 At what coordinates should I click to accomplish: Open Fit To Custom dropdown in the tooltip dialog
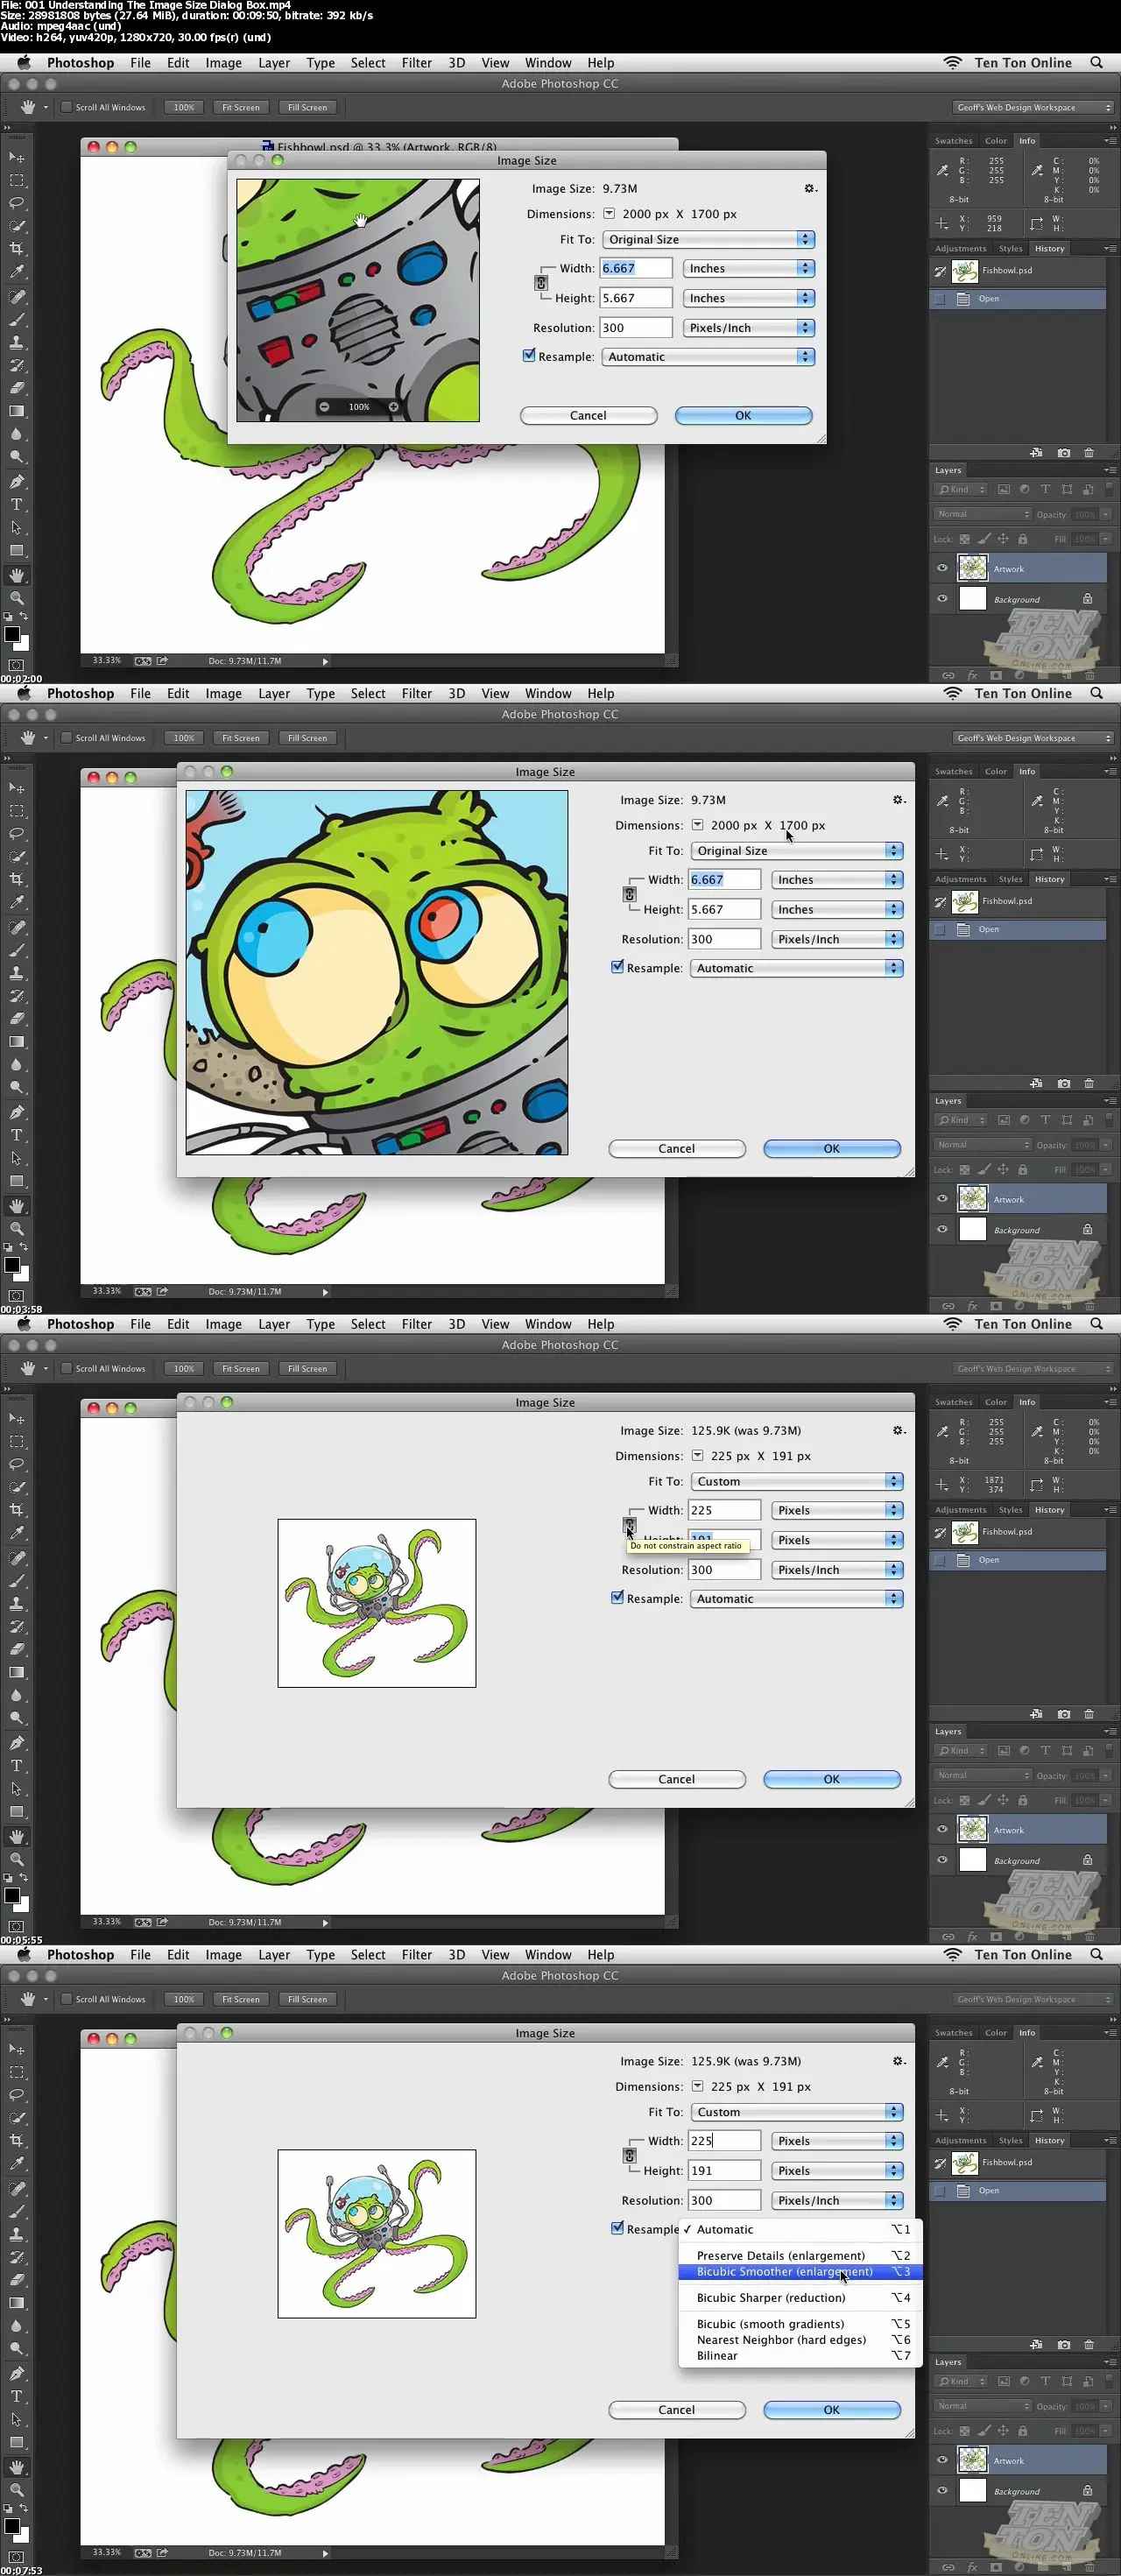pyautogui.click(x=796, y=1481)
